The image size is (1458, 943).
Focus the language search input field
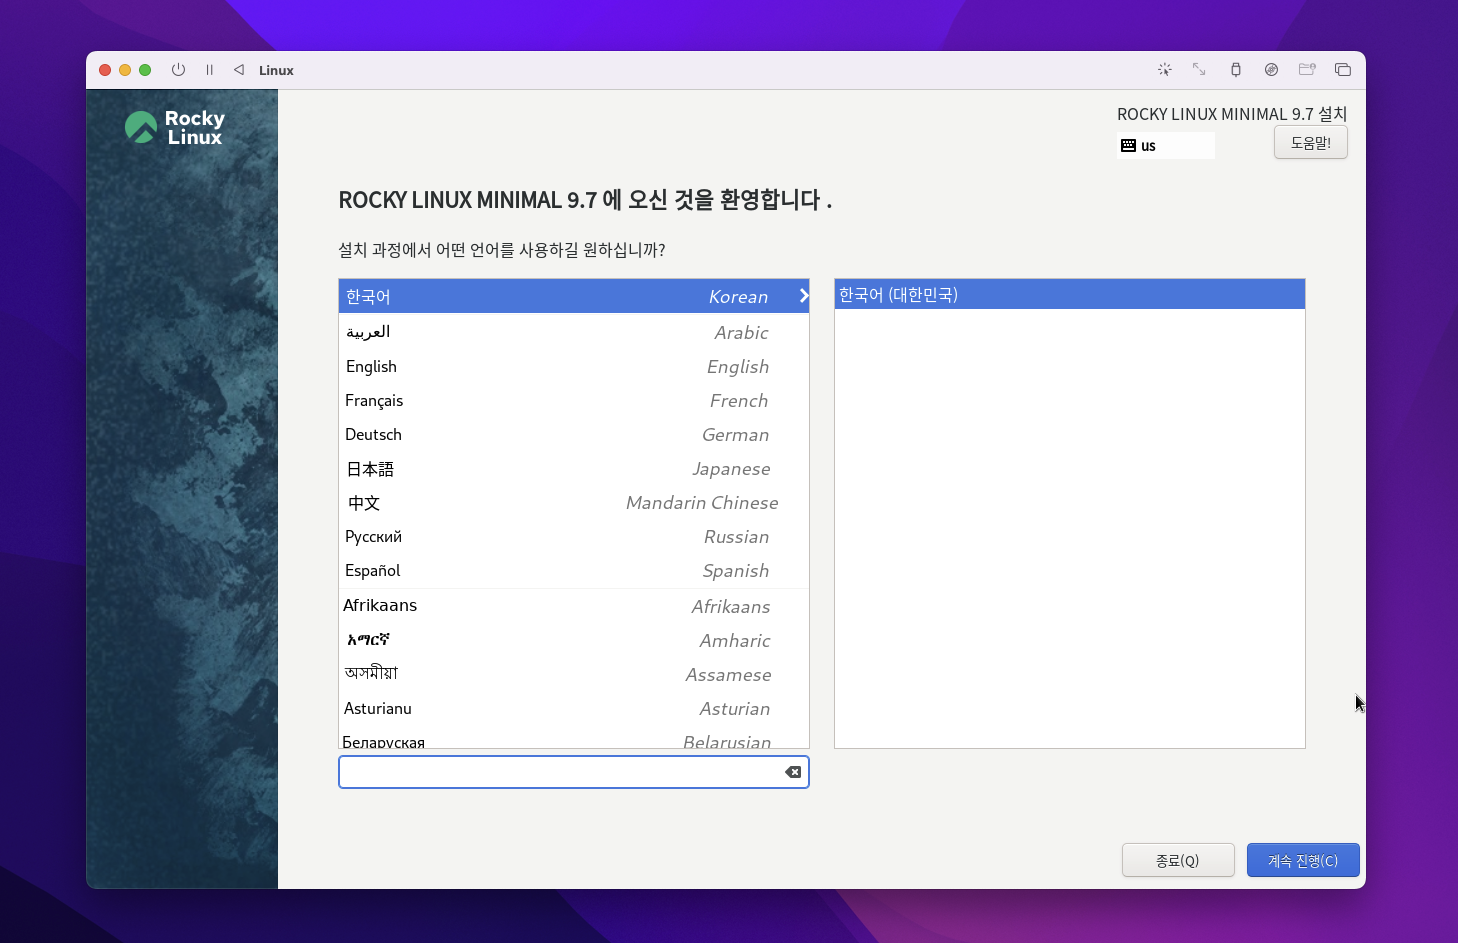tap(574, 772)
